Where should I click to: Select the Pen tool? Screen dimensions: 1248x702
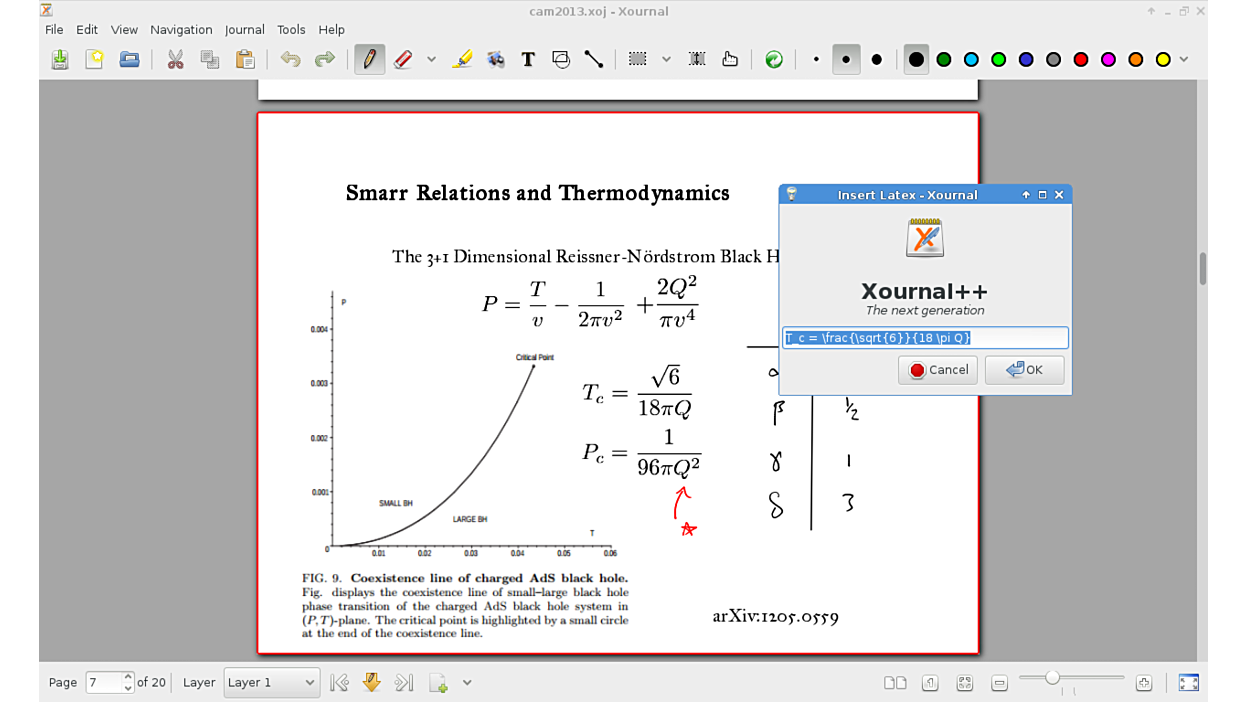[369, 60]
